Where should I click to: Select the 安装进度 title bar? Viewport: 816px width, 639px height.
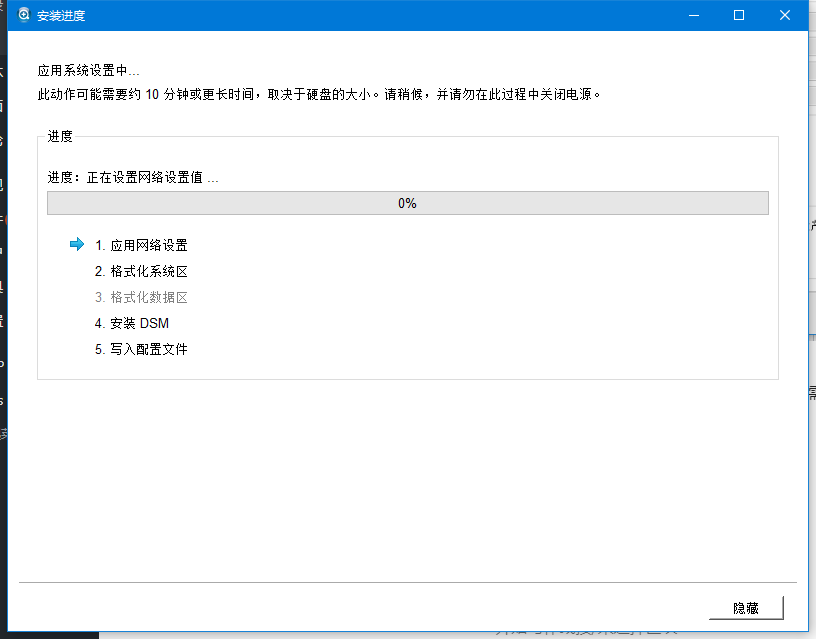click(x=400, y=15)
